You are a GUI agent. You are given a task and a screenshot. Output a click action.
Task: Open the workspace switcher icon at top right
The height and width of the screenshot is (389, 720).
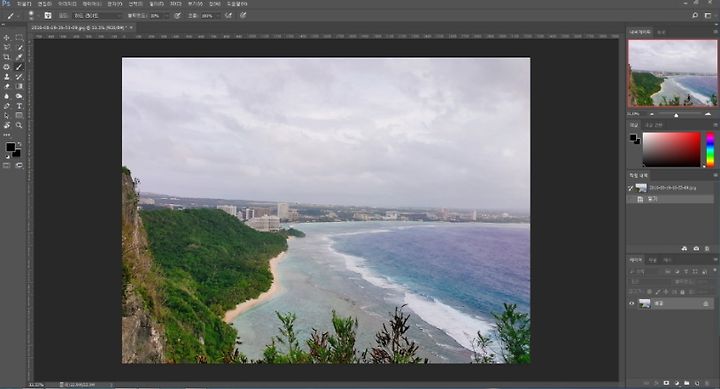coord(708,15)
